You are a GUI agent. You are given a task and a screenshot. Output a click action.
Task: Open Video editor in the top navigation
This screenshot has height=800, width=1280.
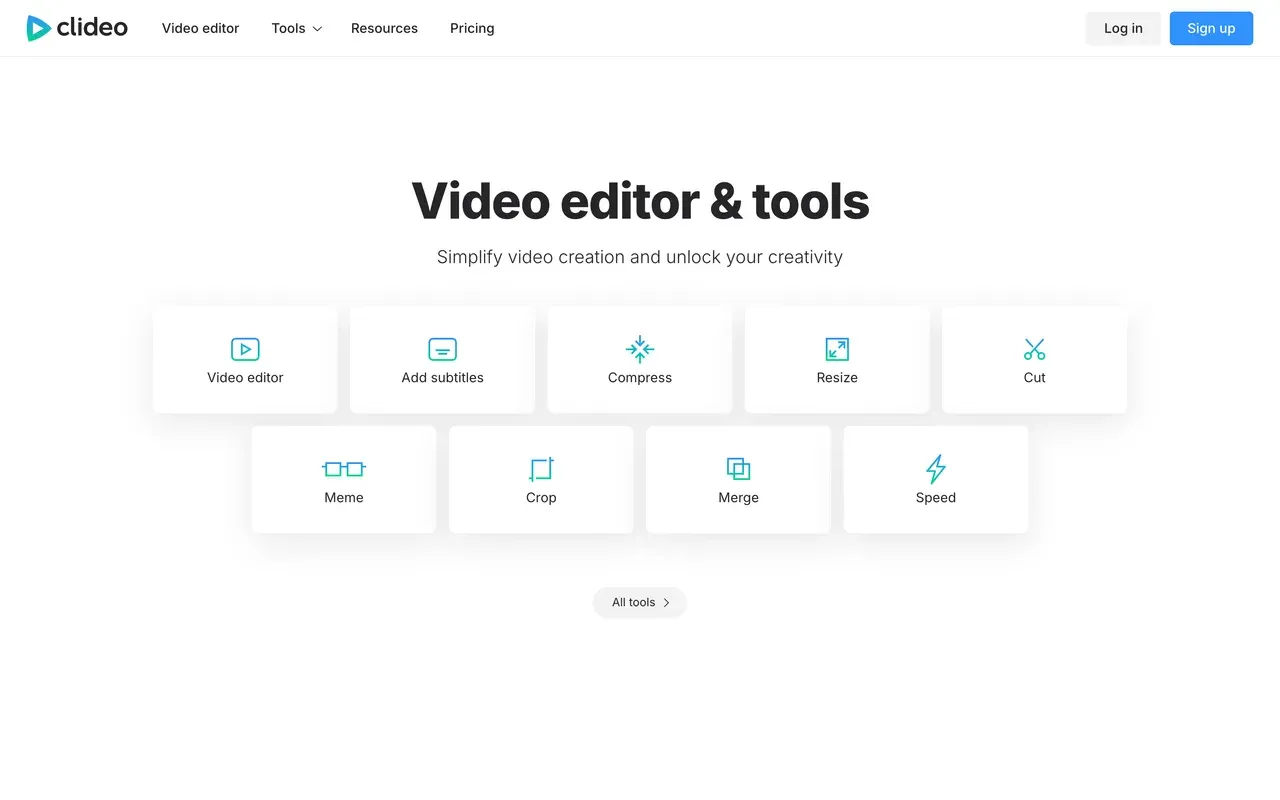coord(200,28)
